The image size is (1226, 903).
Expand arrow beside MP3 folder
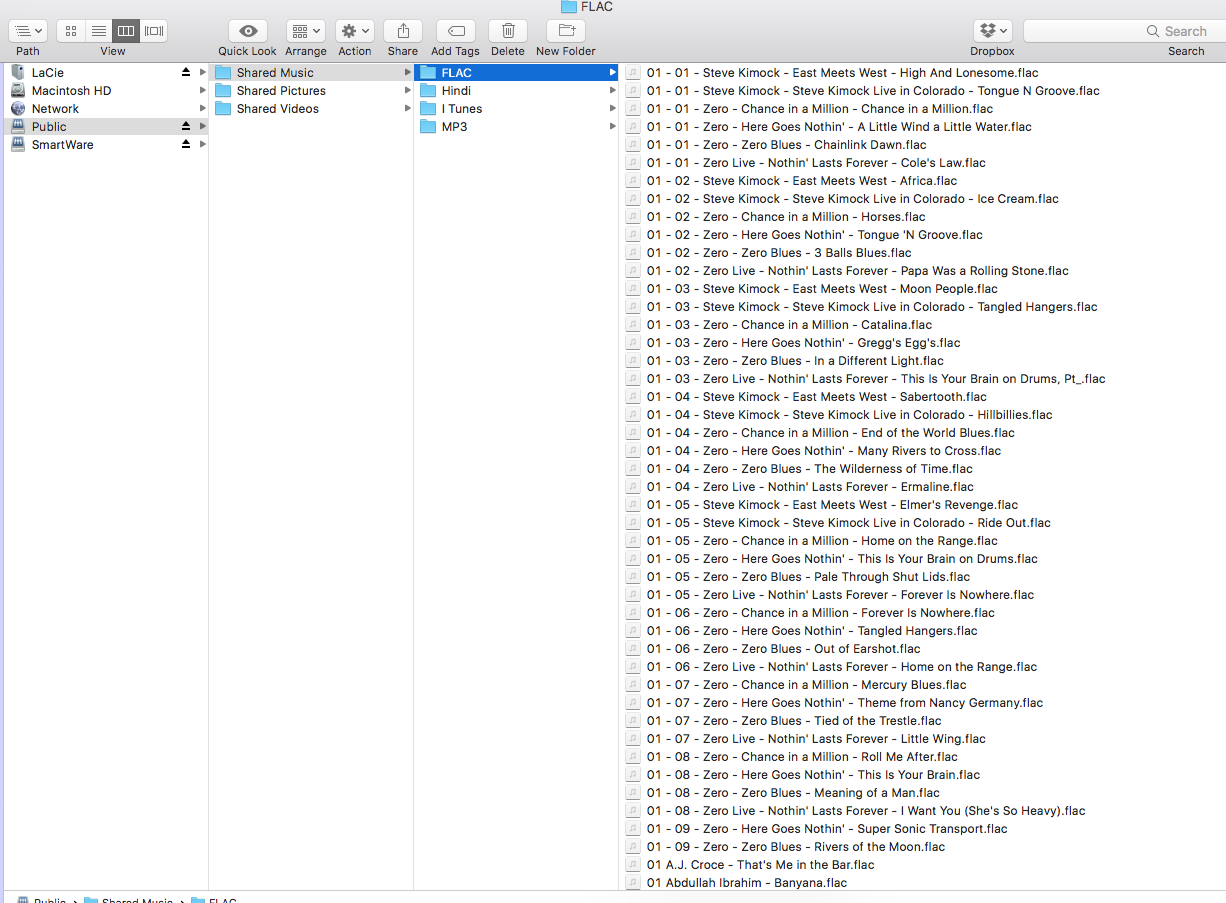(x=613, y=126)
